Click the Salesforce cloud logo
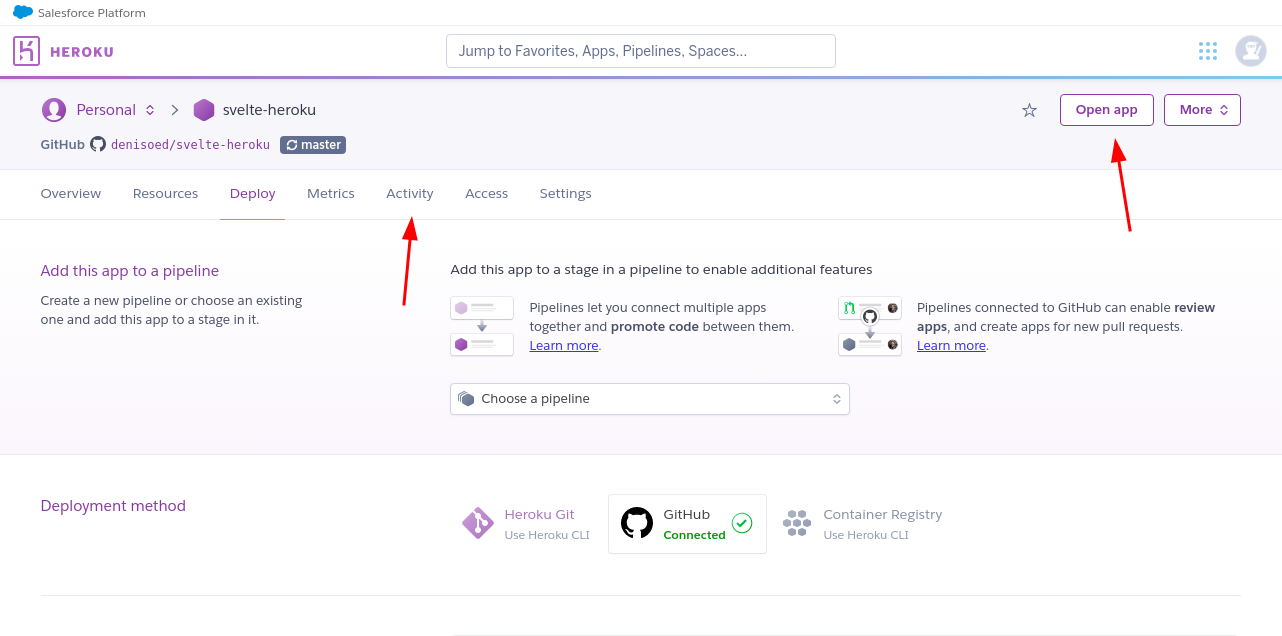 [22, 13]
